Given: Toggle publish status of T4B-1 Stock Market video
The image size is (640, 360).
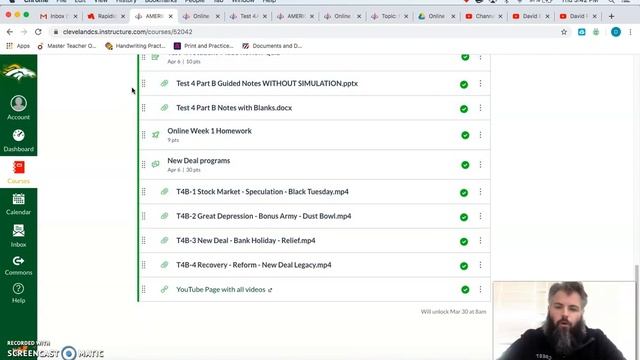Looking at the screenshot, I should click(x=464, y=193).
